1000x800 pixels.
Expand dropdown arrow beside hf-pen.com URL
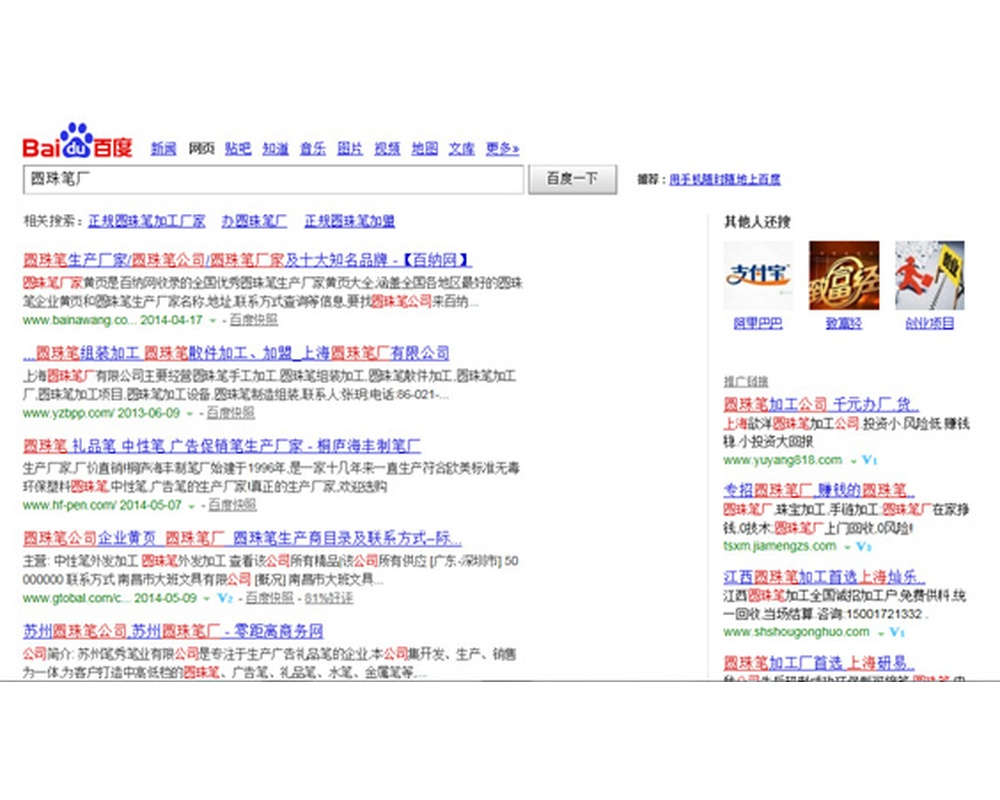[191, 506]
